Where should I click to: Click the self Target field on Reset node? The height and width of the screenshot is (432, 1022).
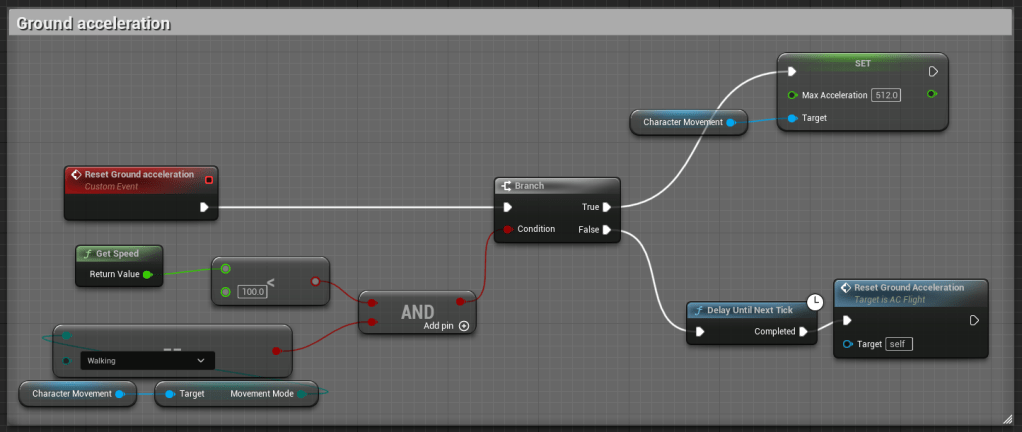point(898,344)
